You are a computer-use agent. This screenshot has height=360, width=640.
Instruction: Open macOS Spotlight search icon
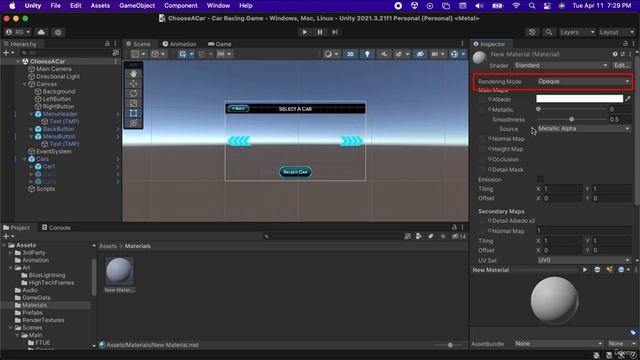point(531,6)
